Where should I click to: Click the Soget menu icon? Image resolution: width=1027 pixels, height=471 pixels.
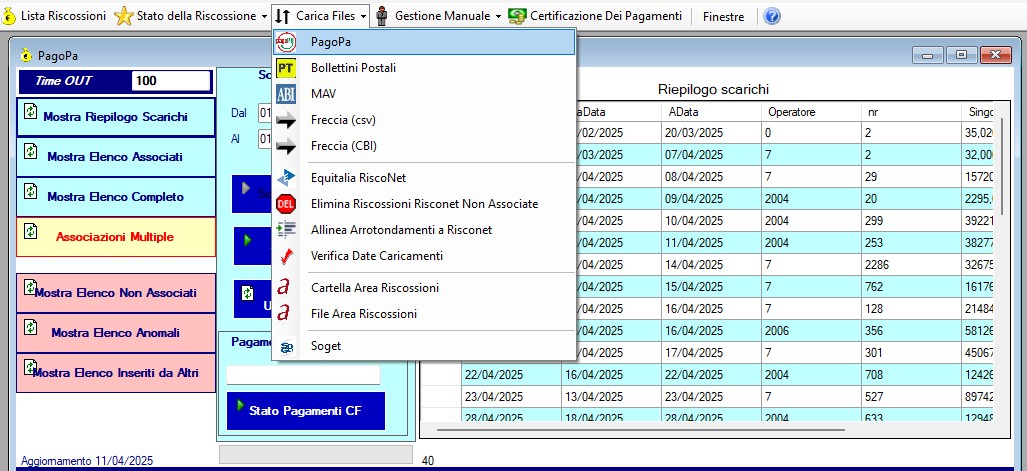(286, 346)
